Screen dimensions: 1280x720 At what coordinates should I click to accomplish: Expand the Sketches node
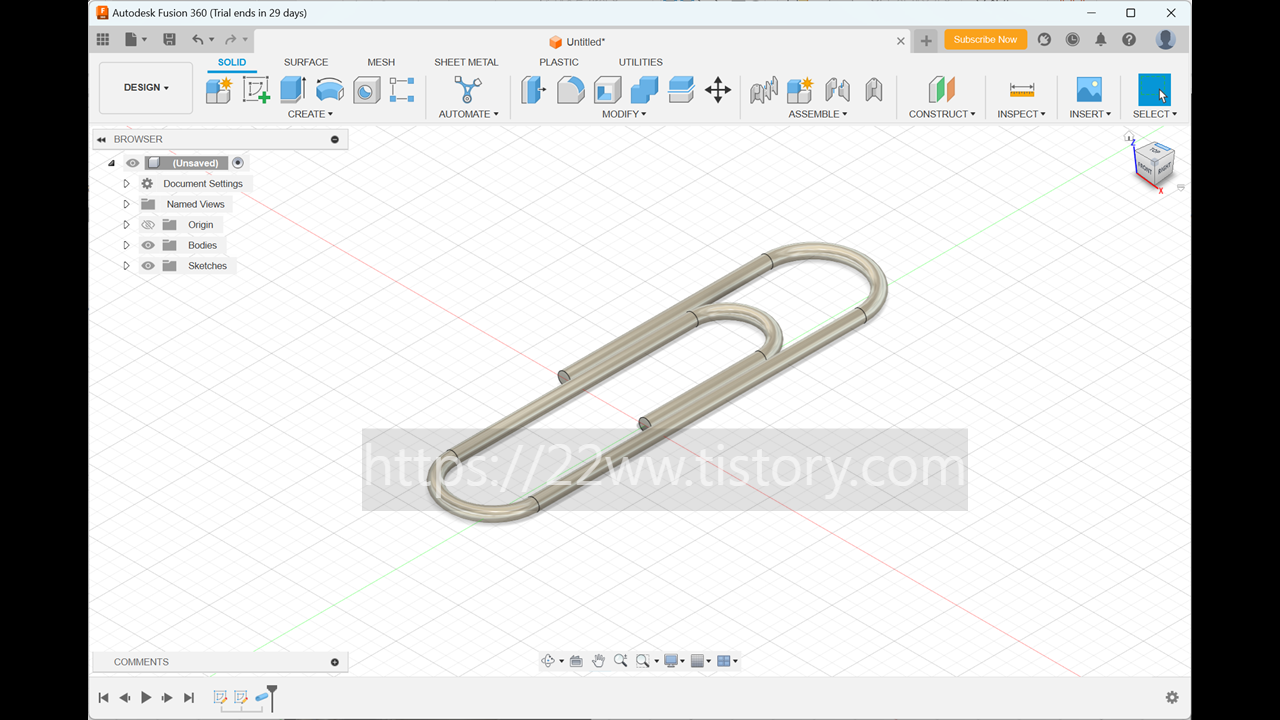click(126, 266)
